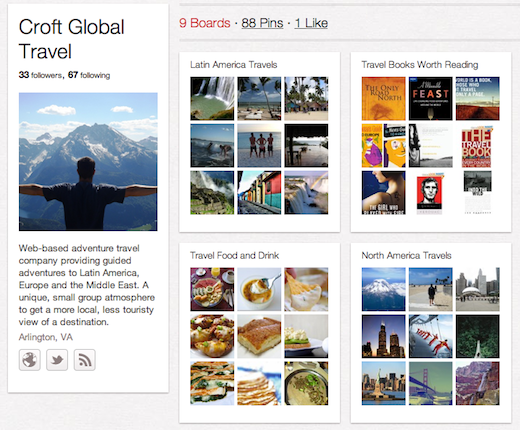Open the A Moveable Feast book cover
The image size is (520, 430).
tap(431, 99)
